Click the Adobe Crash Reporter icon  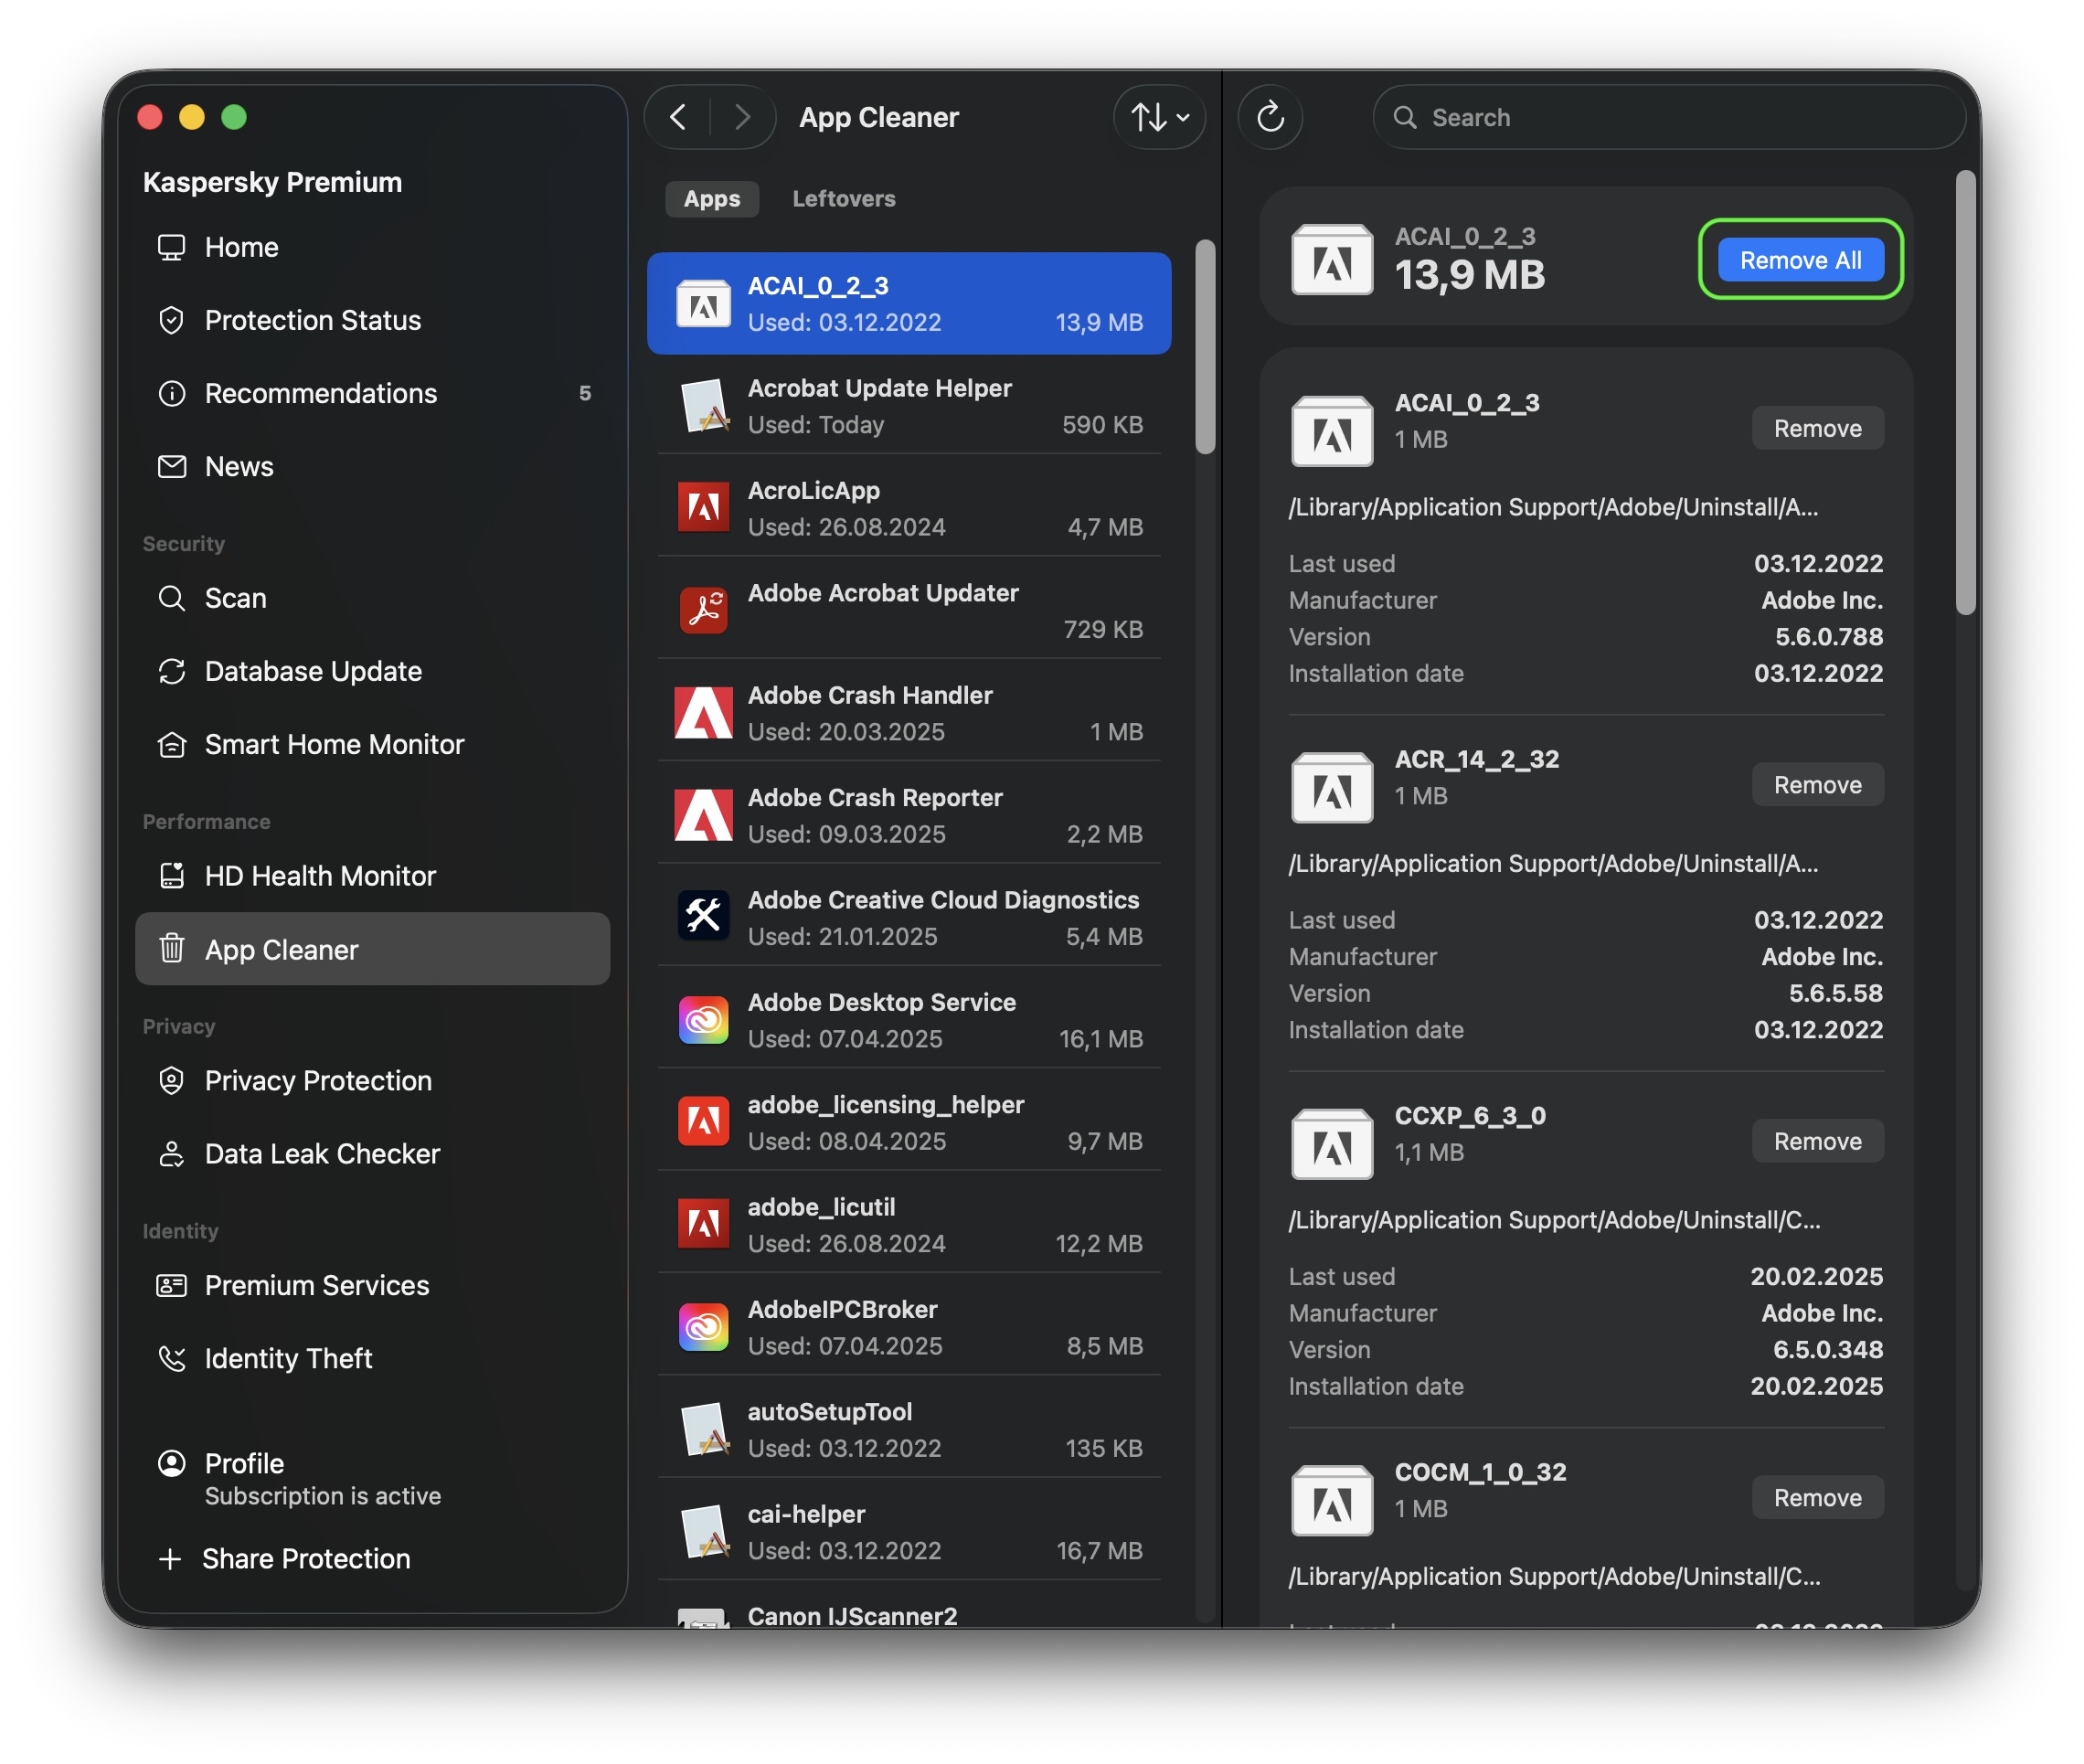tap(703, 814)
